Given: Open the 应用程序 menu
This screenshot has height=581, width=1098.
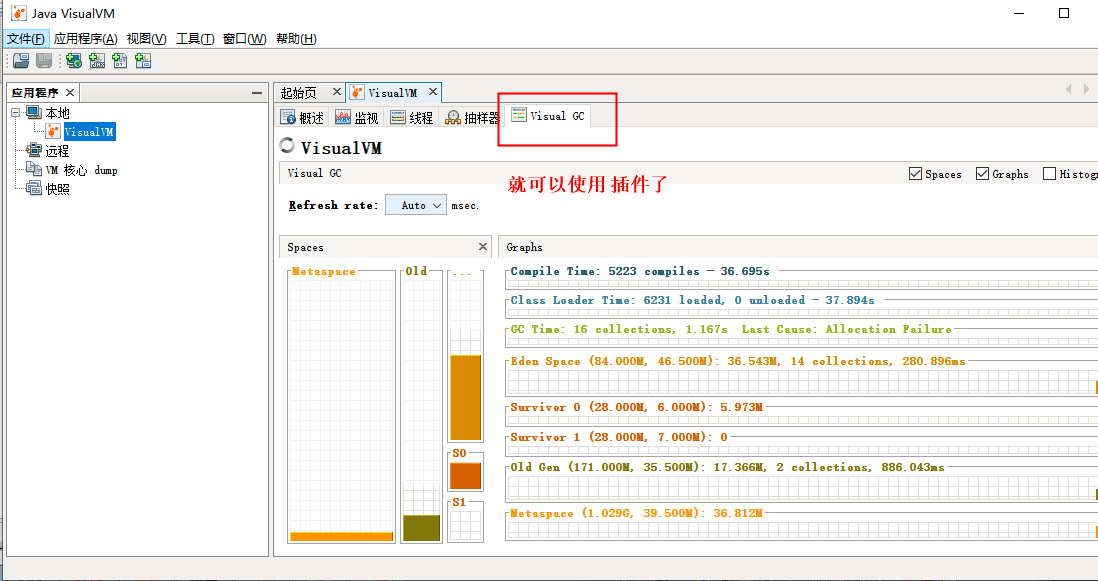Looking at the screenshot, I should point(85,38).
